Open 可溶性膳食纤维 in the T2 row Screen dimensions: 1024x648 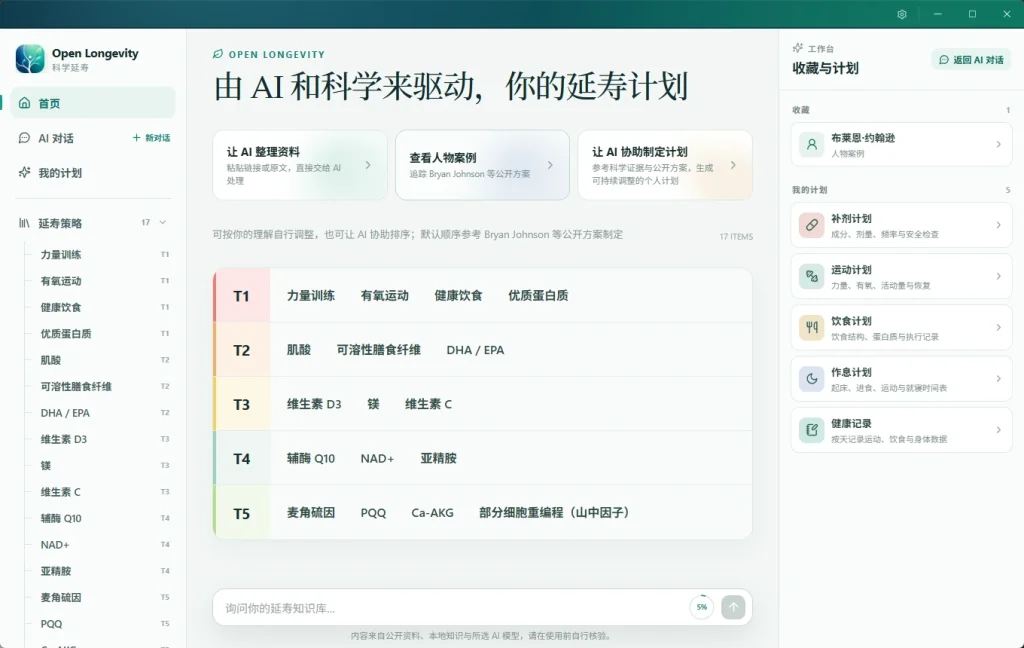pos(379,350)
